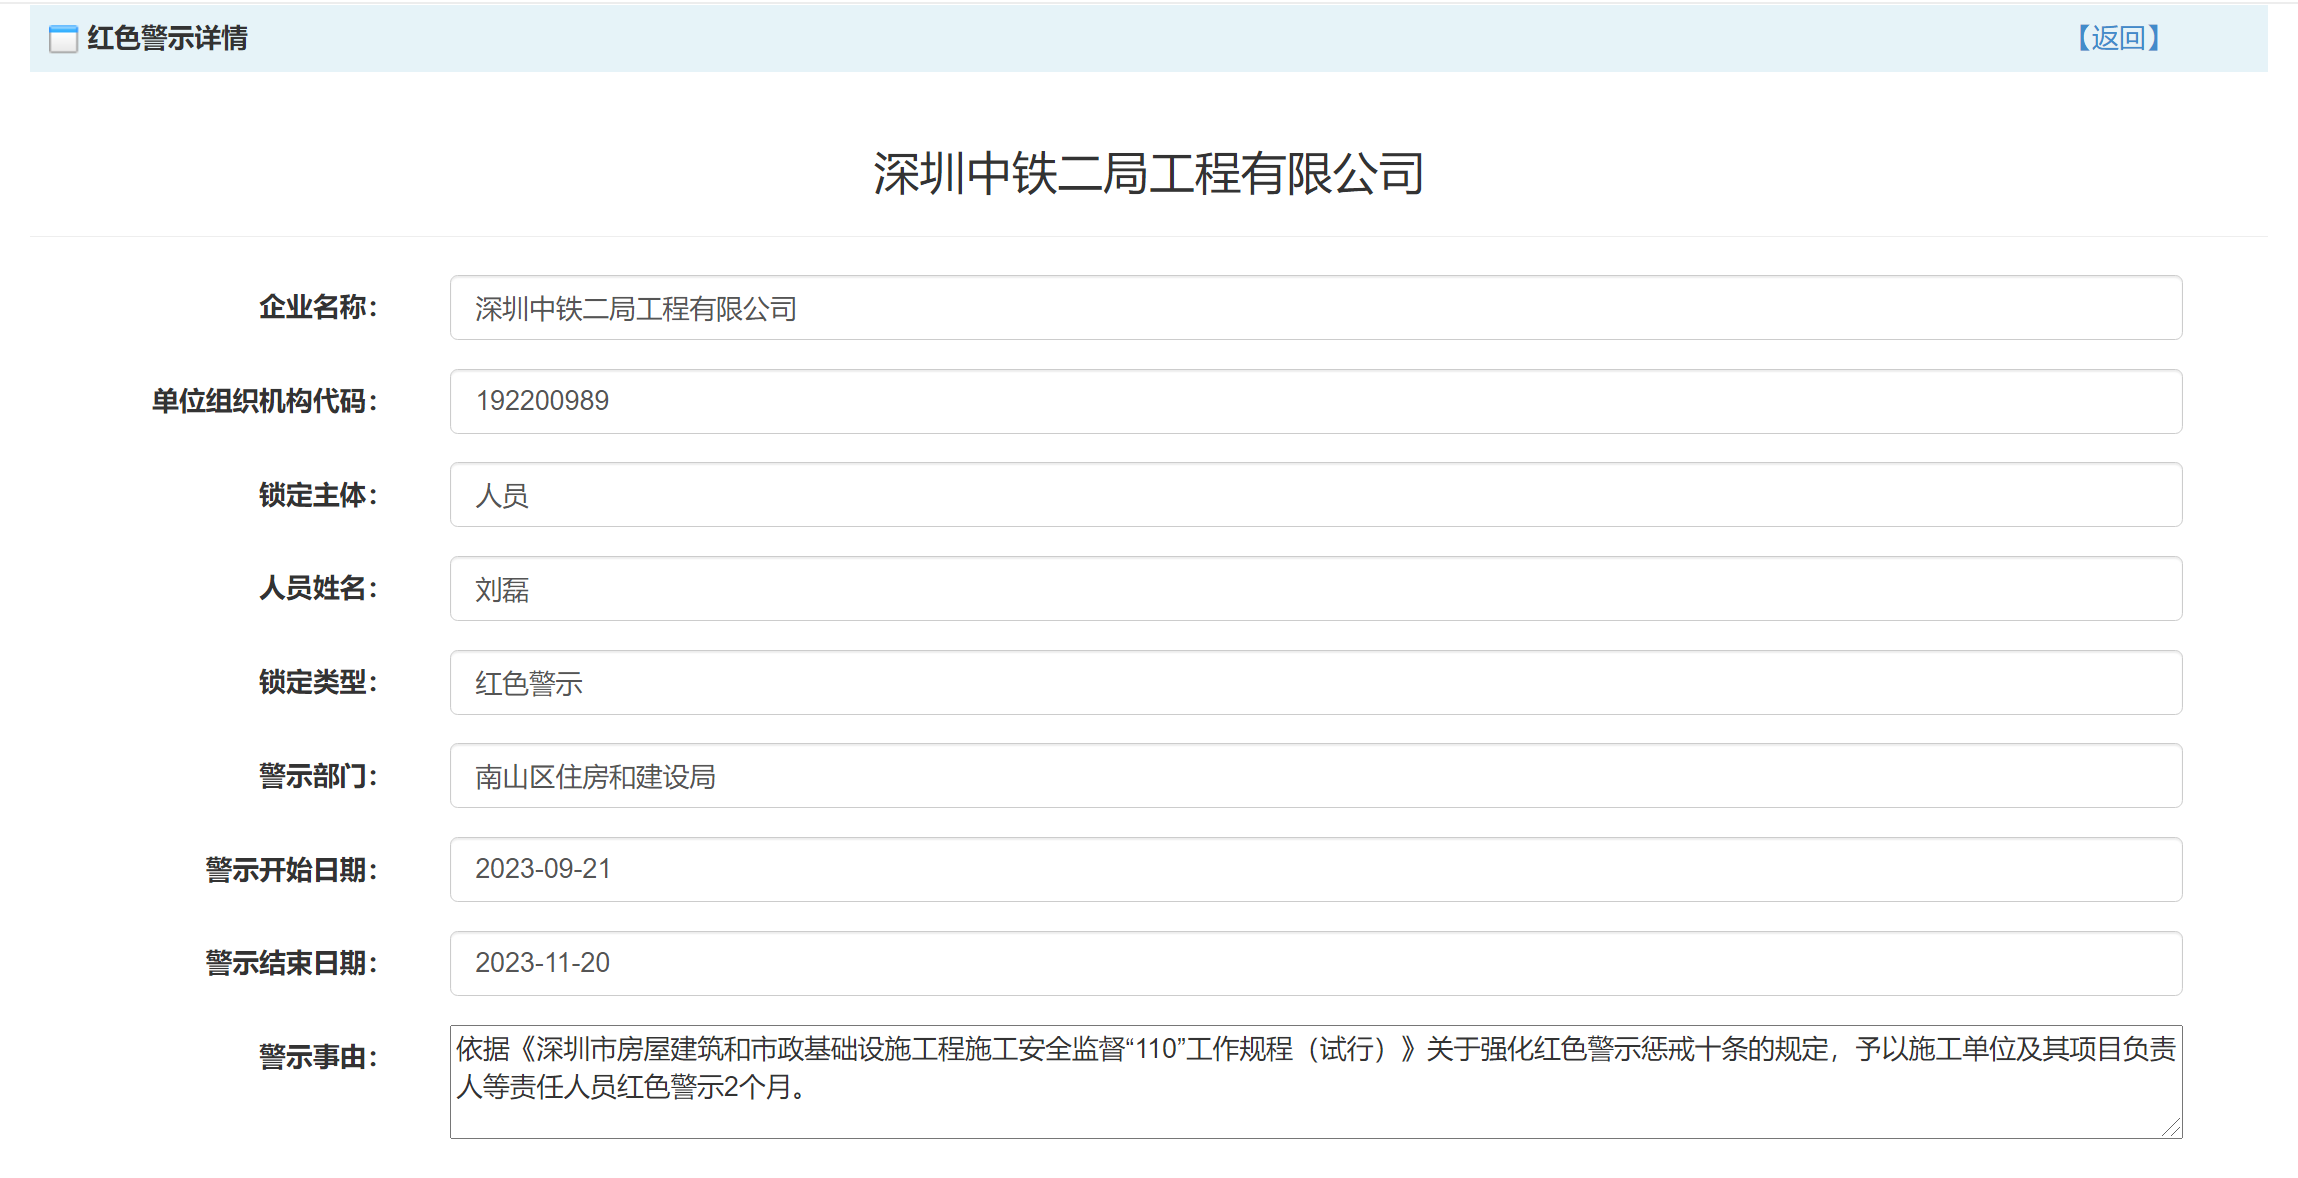The height and width of the screenshot is (1178, 2298).
Task: Click the 人员姓名 label
Action: tap(318, 588)
